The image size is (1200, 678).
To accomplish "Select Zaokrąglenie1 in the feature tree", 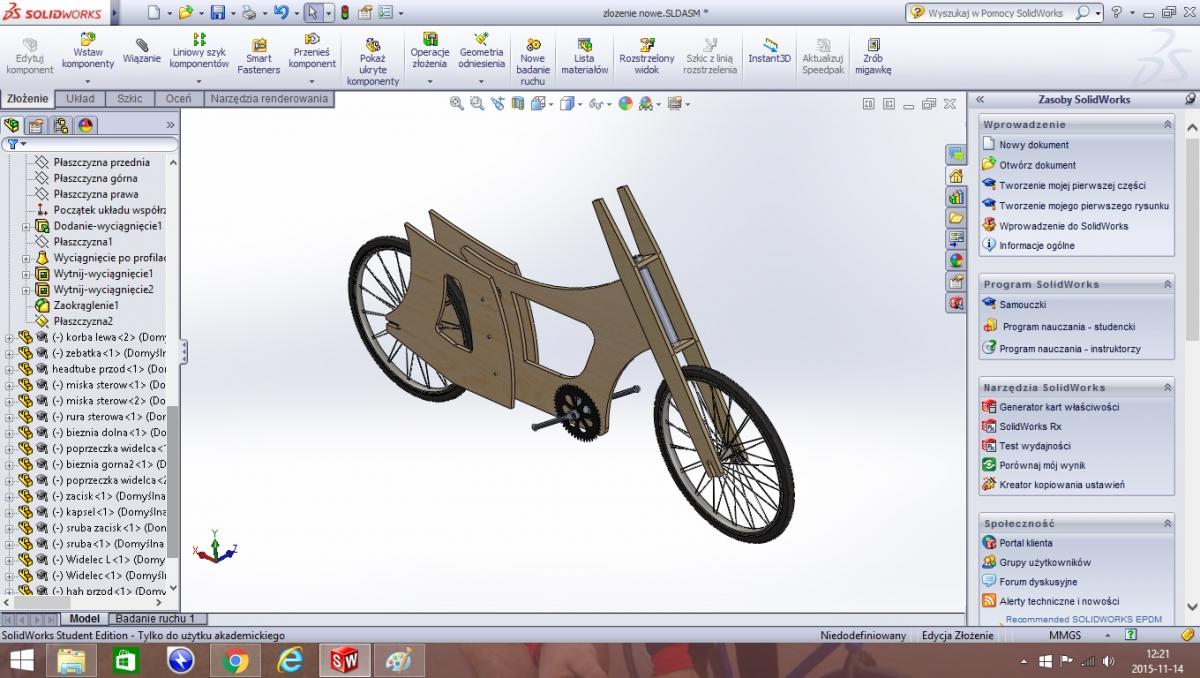I will point(86,305).
